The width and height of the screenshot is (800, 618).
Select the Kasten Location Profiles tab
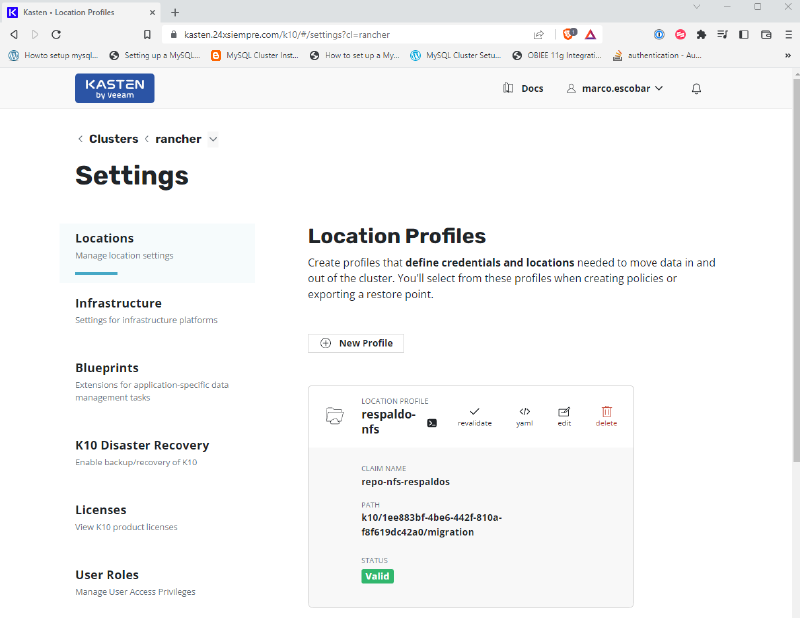click(82, 12)
